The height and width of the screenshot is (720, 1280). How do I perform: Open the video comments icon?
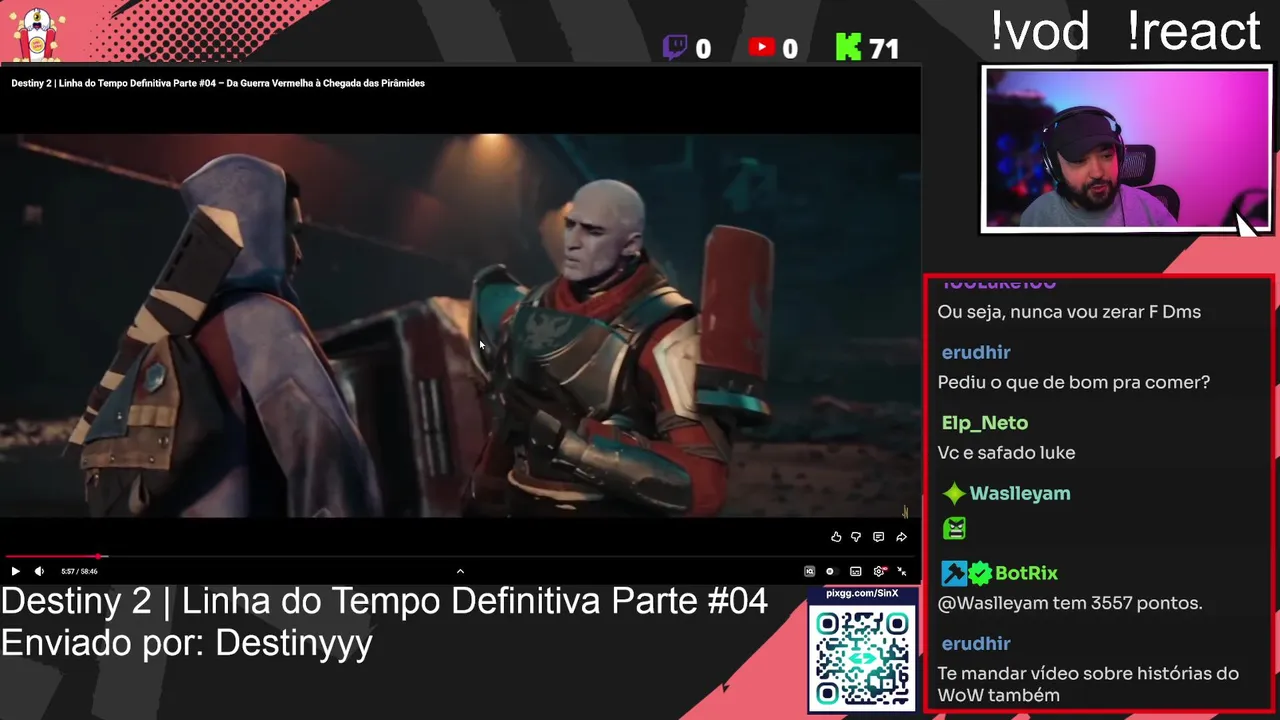(x=878, y=537)
